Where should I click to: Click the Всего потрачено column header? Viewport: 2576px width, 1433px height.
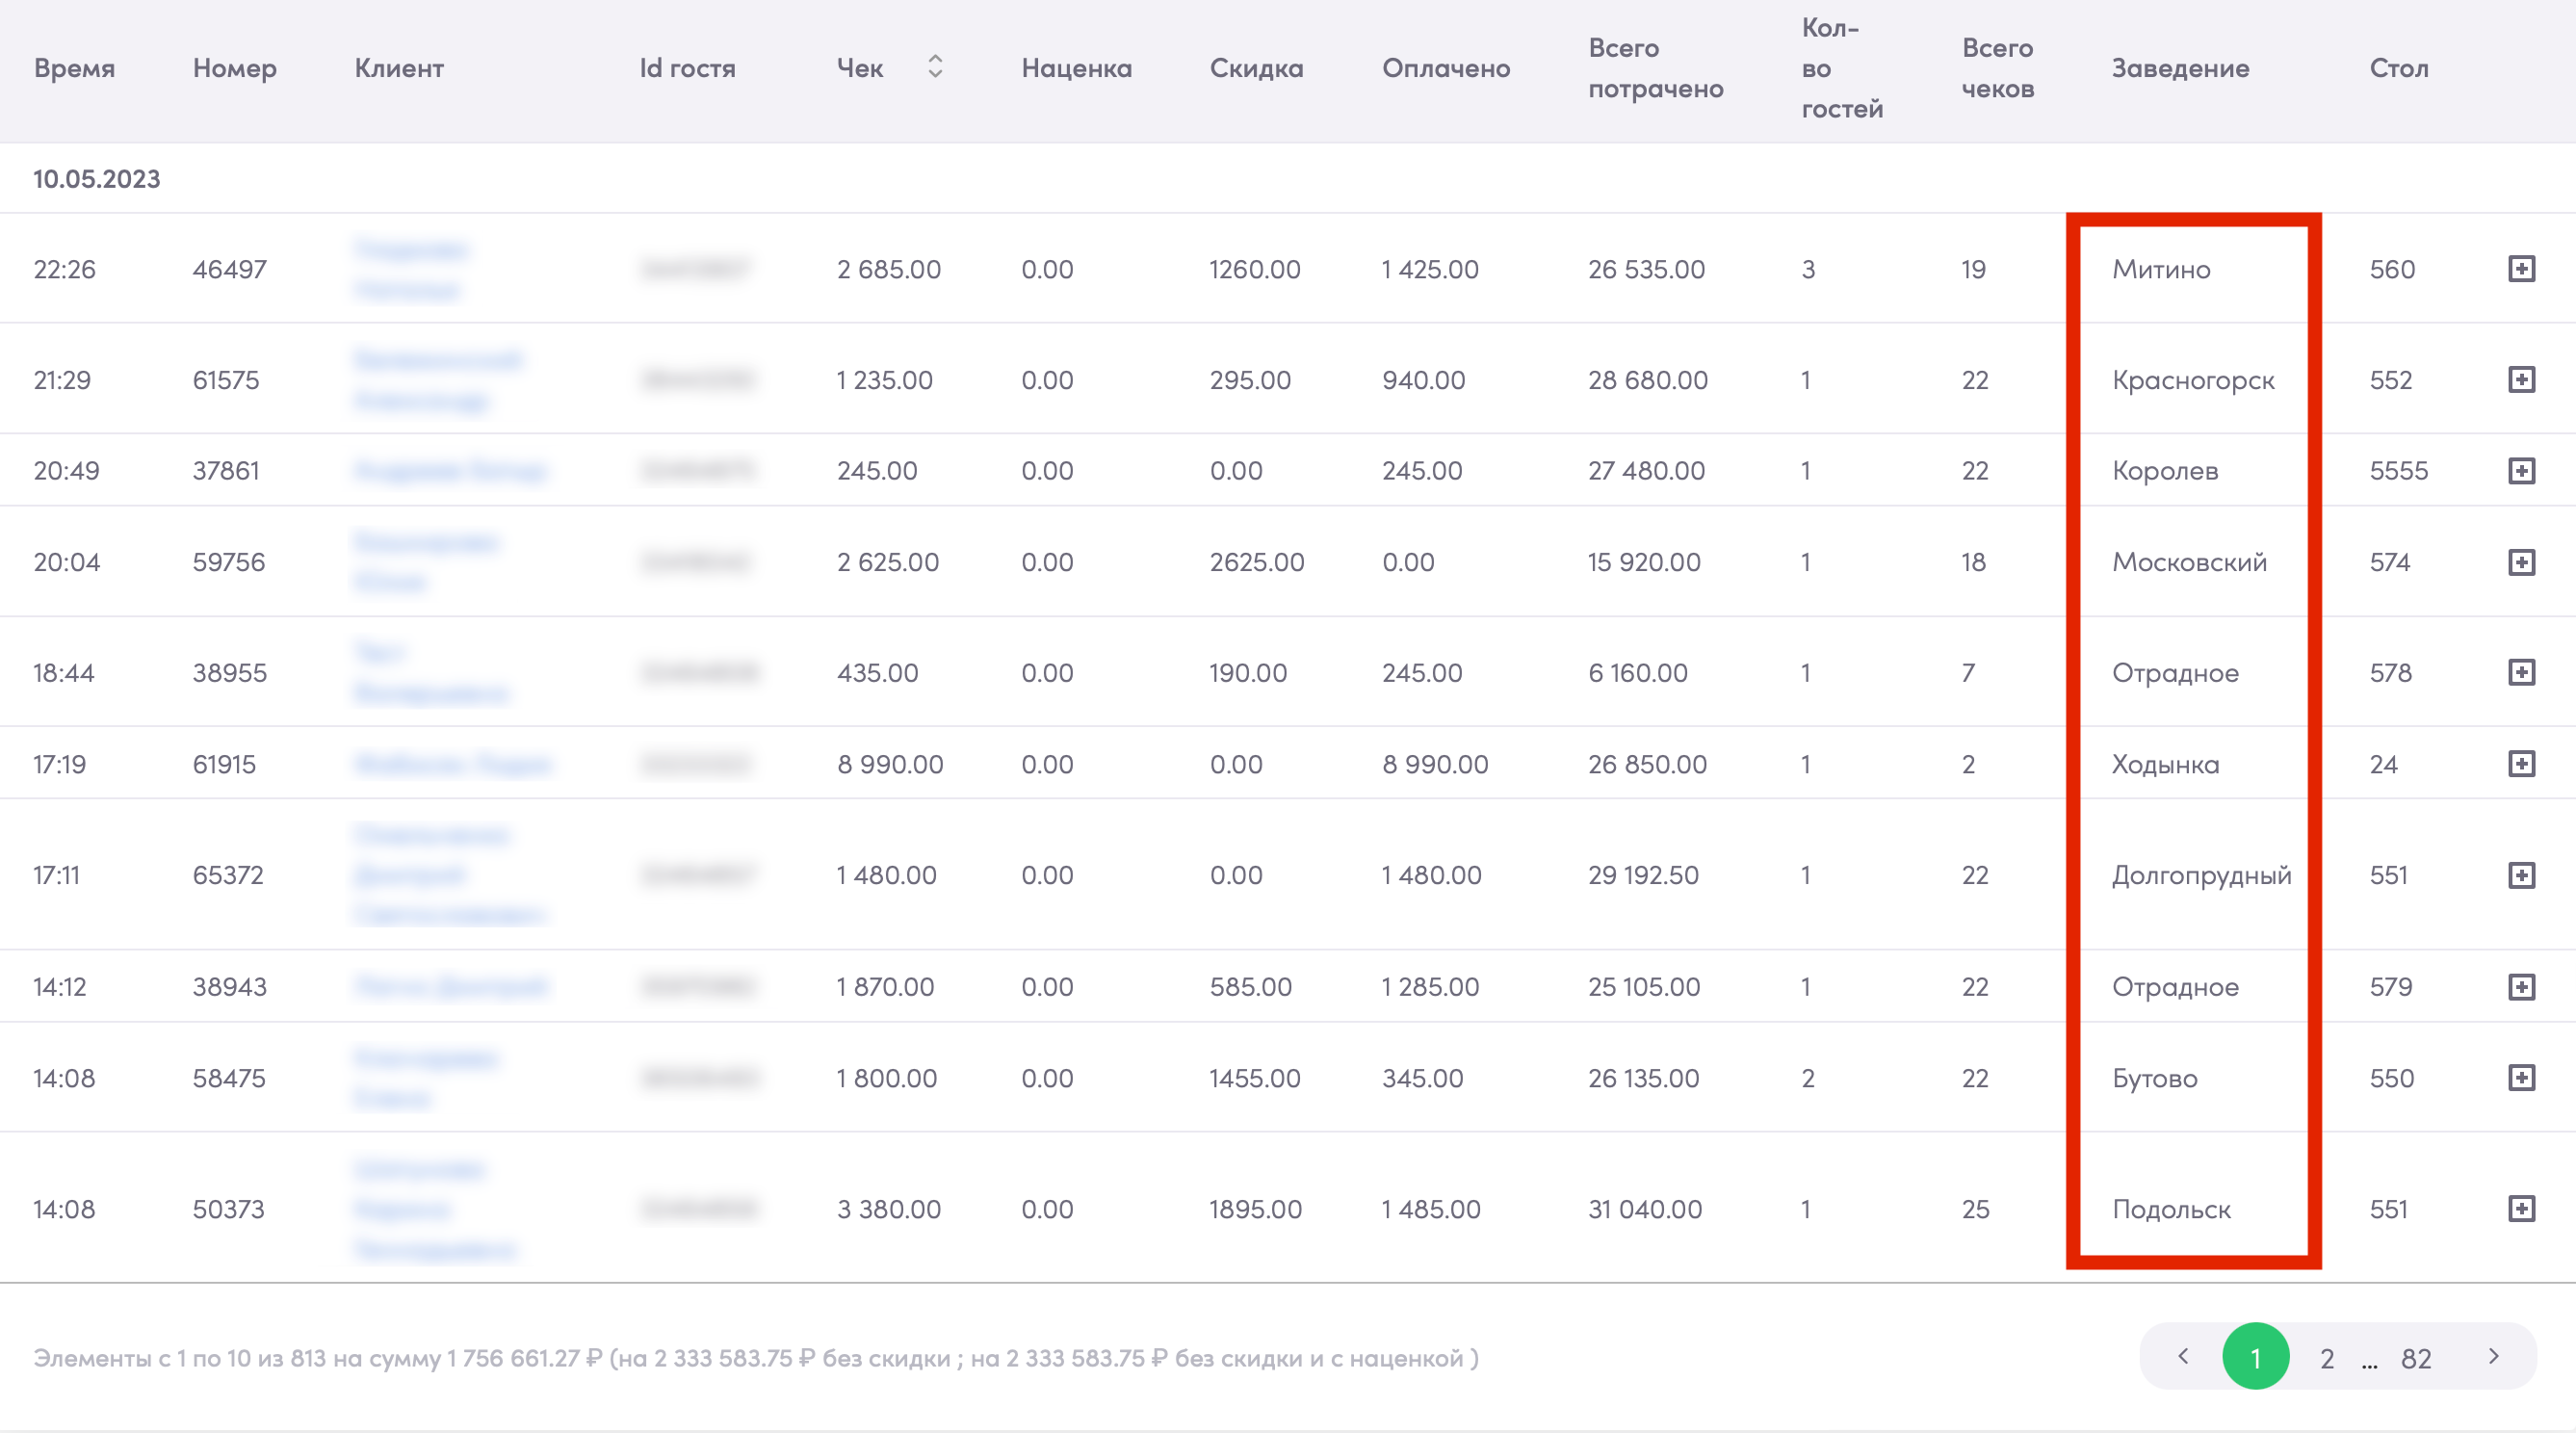click(x=1655, y=68)
